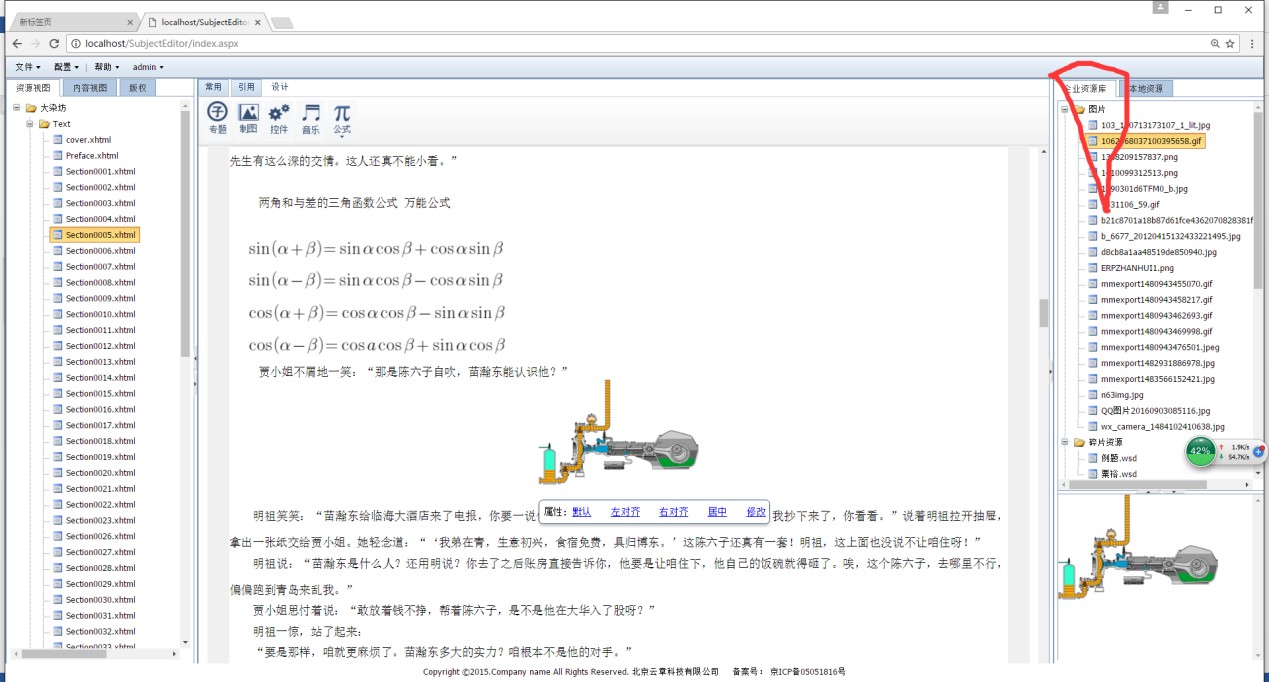The width and height of the screenshot is (1269, 682).
Task: Close the 新标签页 browser tab
Action: pos(130,21)
